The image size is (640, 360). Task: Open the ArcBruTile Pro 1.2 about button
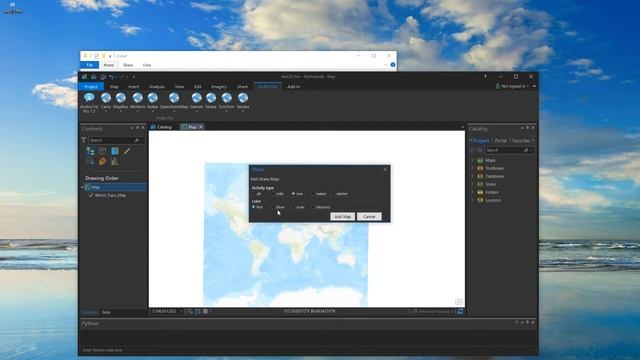89,102
